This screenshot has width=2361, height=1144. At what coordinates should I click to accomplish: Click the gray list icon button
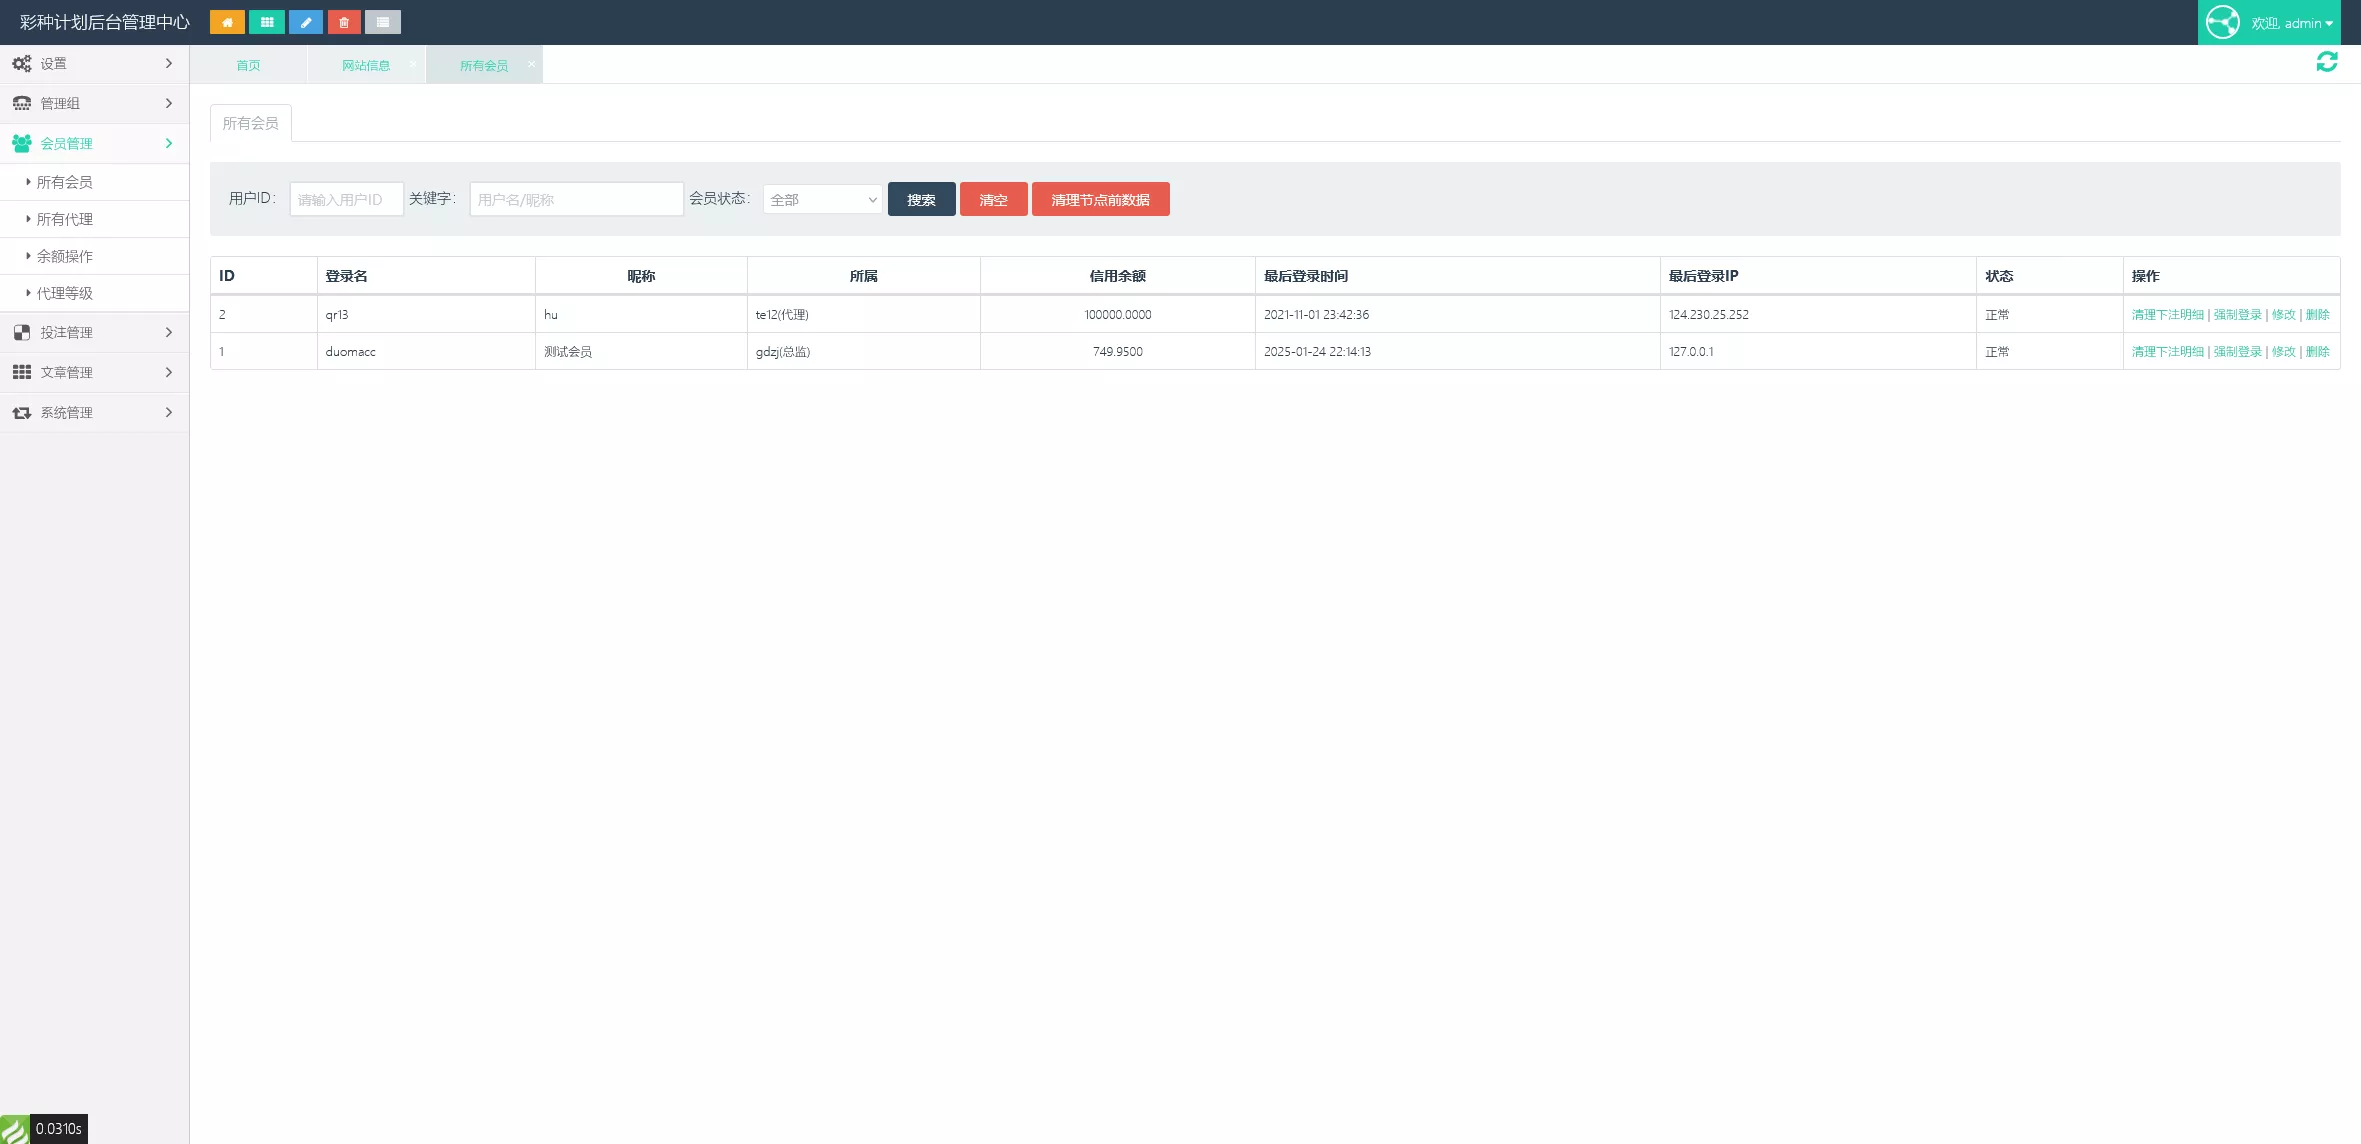tap(383, 22)
